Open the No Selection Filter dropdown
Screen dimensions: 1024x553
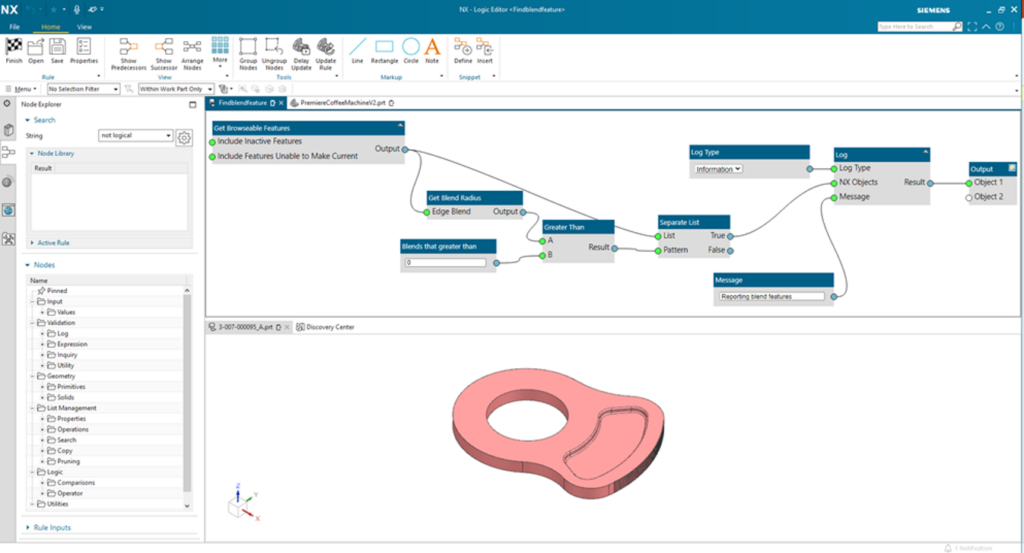pos(84,89)
